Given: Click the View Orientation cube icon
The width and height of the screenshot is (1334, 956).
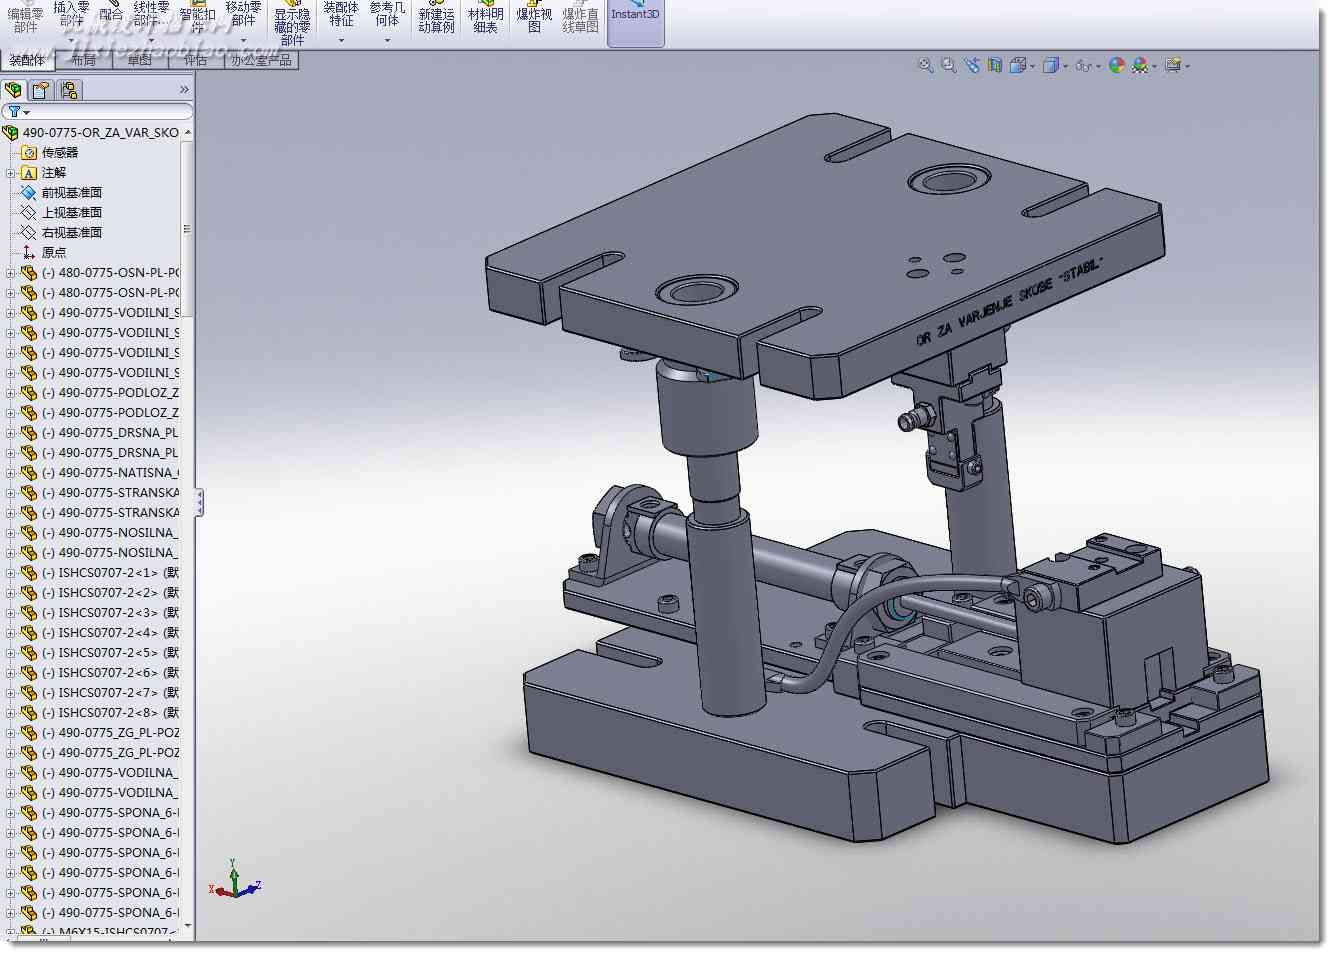Looking at the screenshot, I should point(1018,65).
